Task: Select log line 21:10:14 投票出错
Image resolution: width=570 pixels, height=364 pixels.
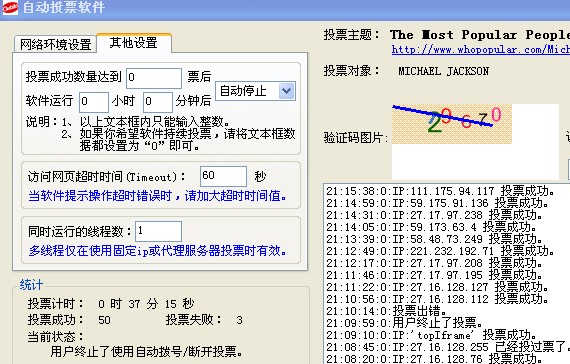Action: tap(386, 311)
